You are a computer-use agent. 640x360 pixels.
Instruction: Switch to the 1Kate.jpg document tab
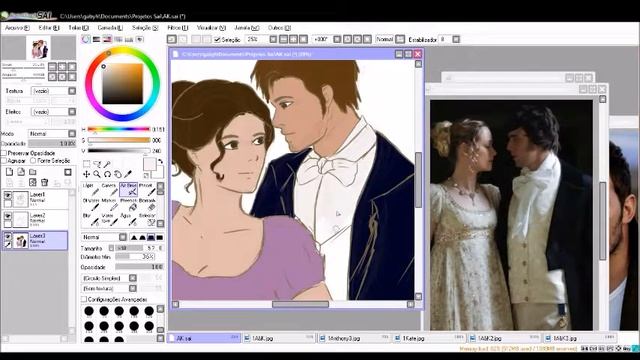click(429, 338)
